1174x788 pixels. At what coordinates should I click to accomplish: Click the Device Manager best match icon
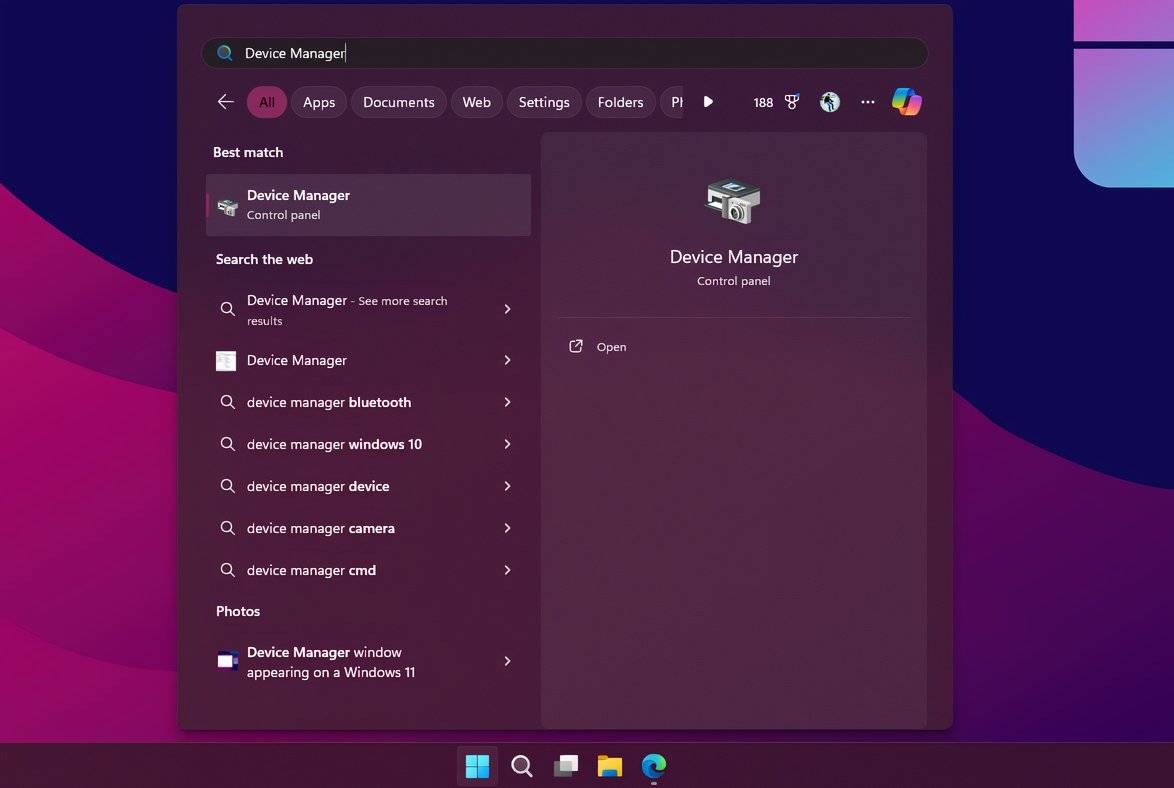(x=227, y=206)
